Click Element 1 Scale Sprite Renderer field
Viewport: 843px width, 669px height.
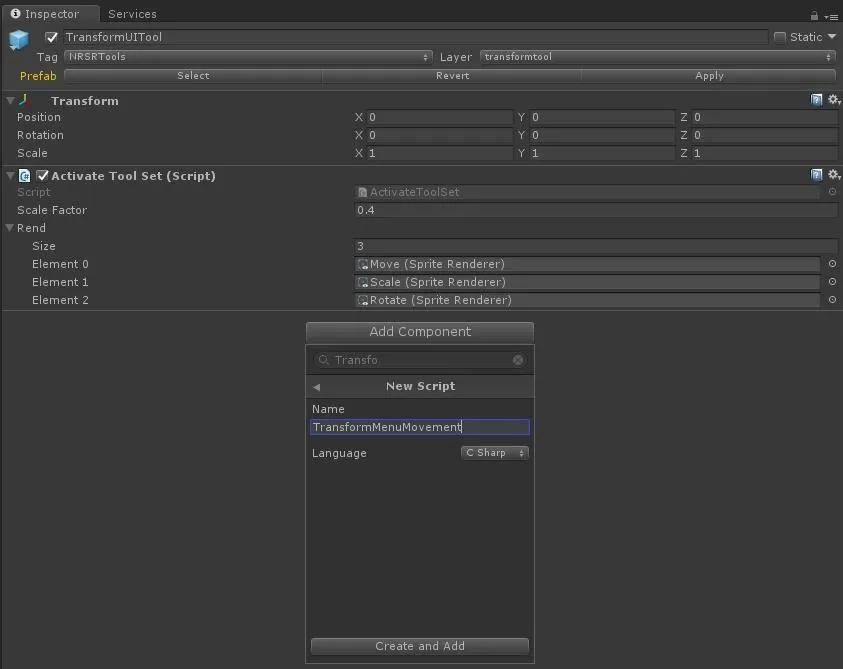coord(587,282)
